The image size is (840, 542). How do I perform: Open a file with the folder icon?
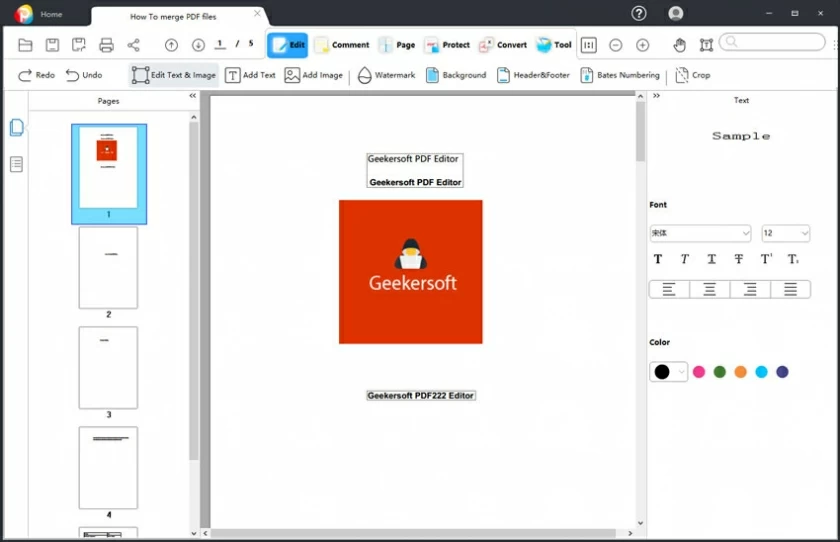coord(25,45)
